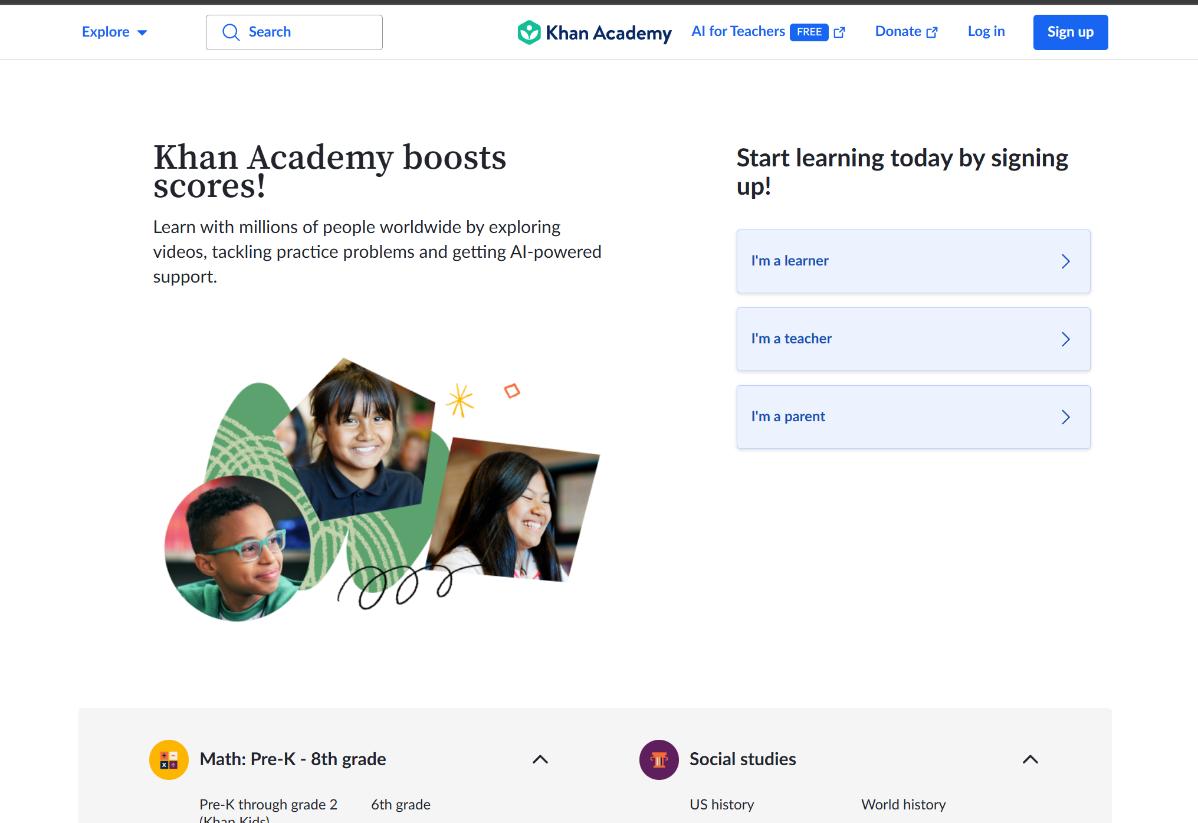Click the Social studies column icon

658,759
